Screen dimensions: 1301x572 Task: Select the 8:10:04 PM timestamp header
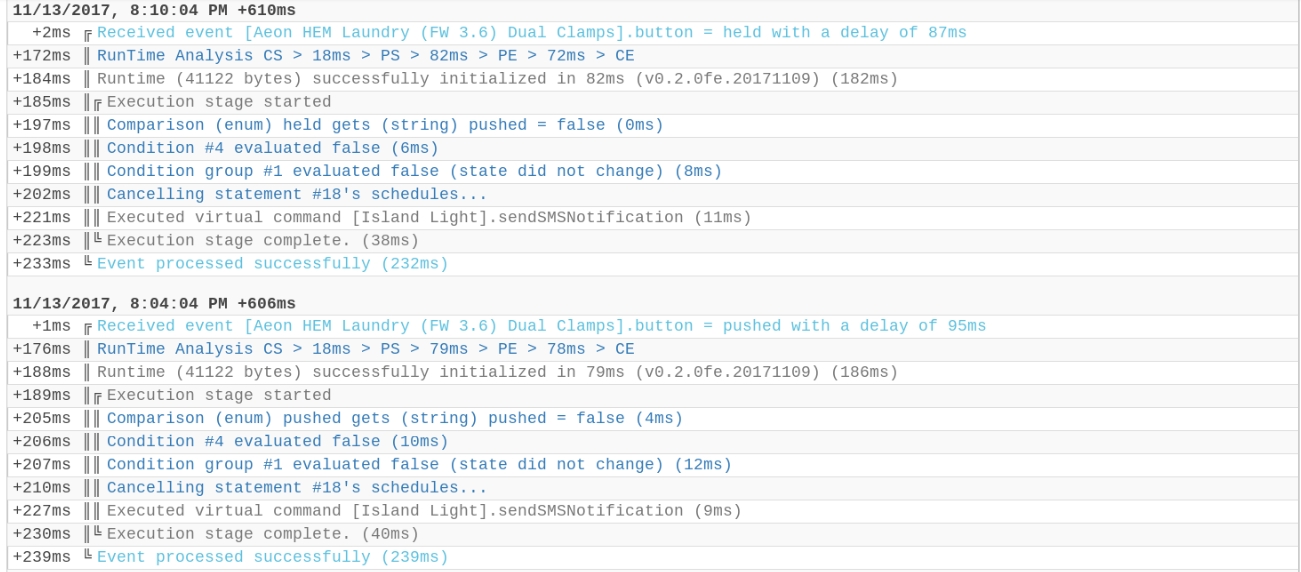pyautogui.click(x=154, y=10)
